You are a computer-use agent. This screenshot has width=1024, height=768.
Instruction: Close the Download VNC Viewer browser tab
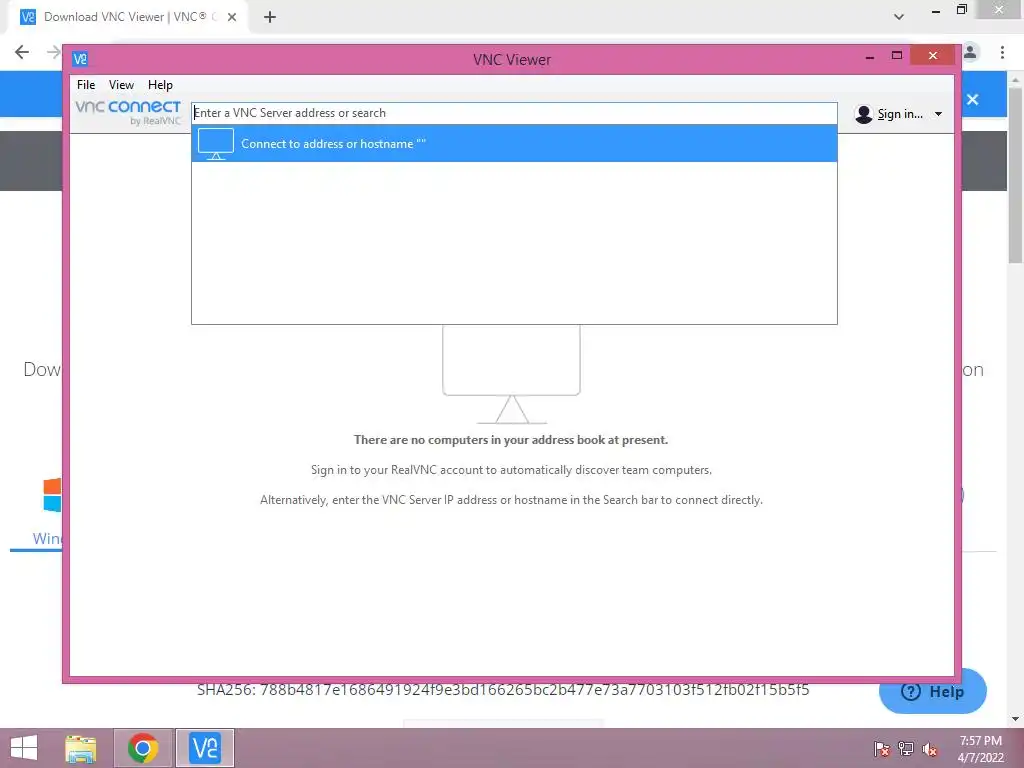pos(232,17)
